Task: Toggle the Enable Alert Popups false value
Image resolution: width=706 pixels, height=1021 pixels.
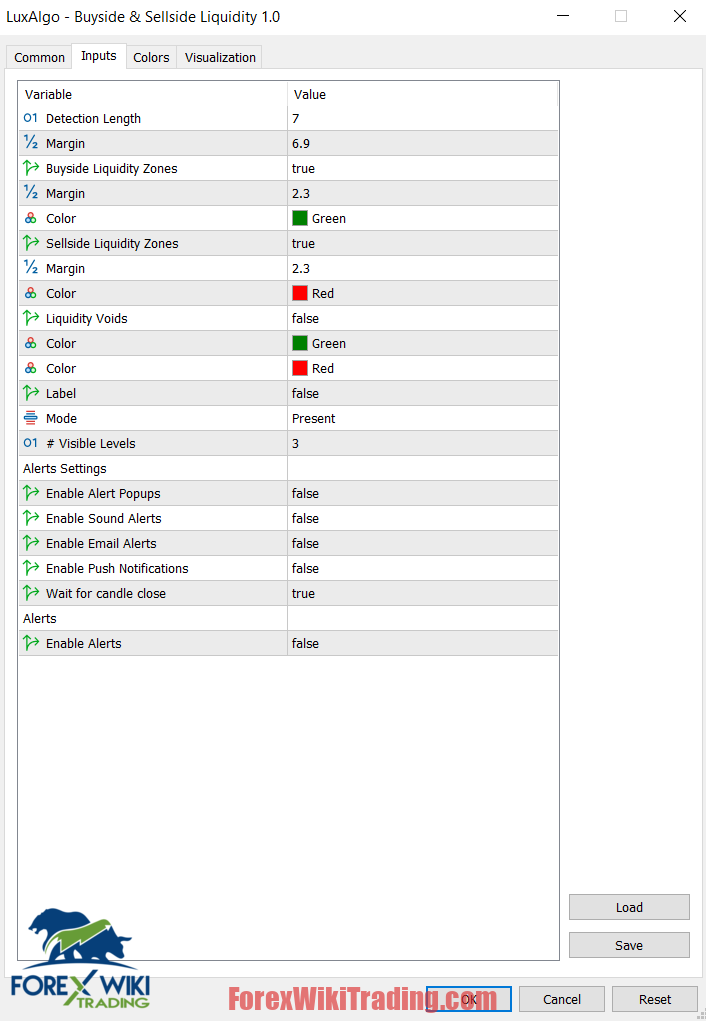Action: point(423,493)
